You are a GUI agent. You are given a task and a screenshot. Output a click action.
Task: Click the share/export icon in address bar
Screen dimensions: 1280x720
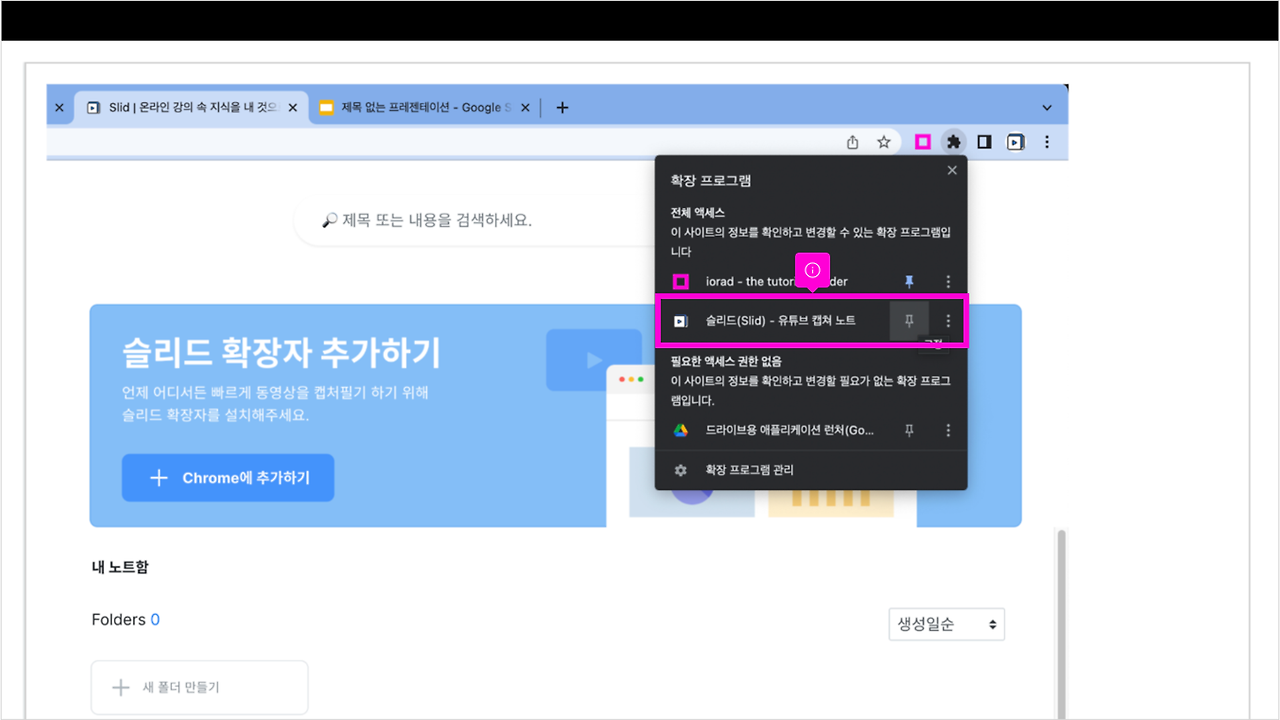pos(852,141)
